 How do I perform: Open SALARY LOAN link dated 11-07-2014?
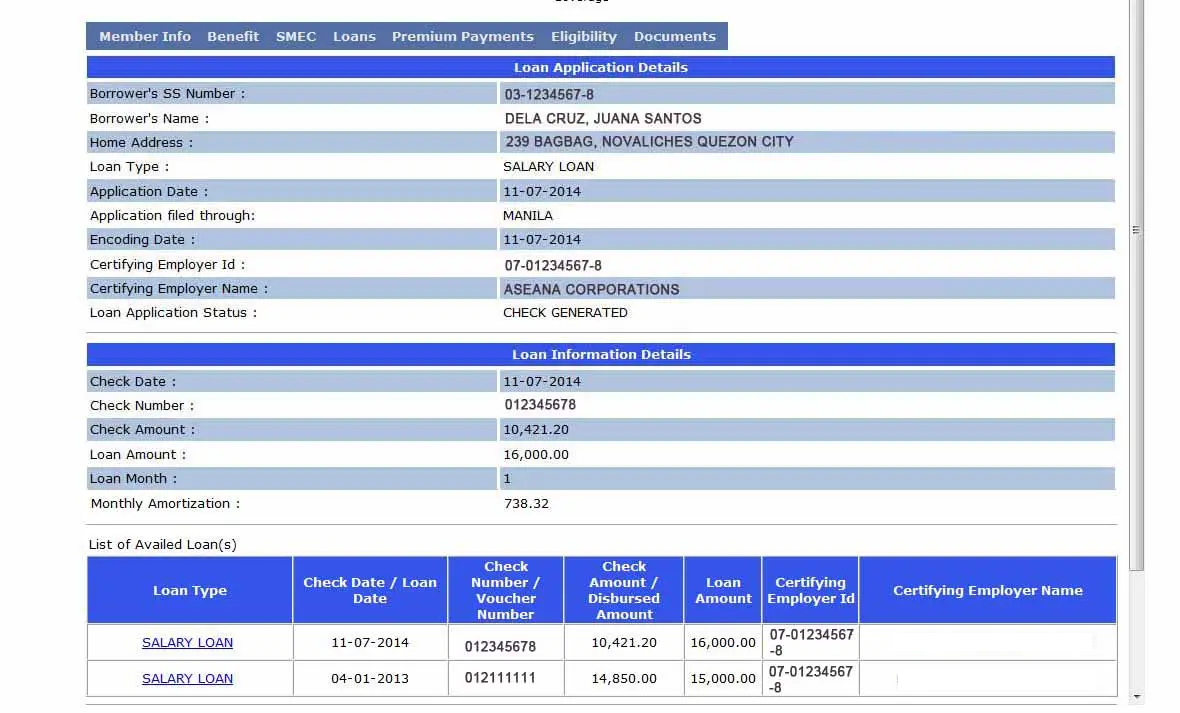tap(187, 642)
